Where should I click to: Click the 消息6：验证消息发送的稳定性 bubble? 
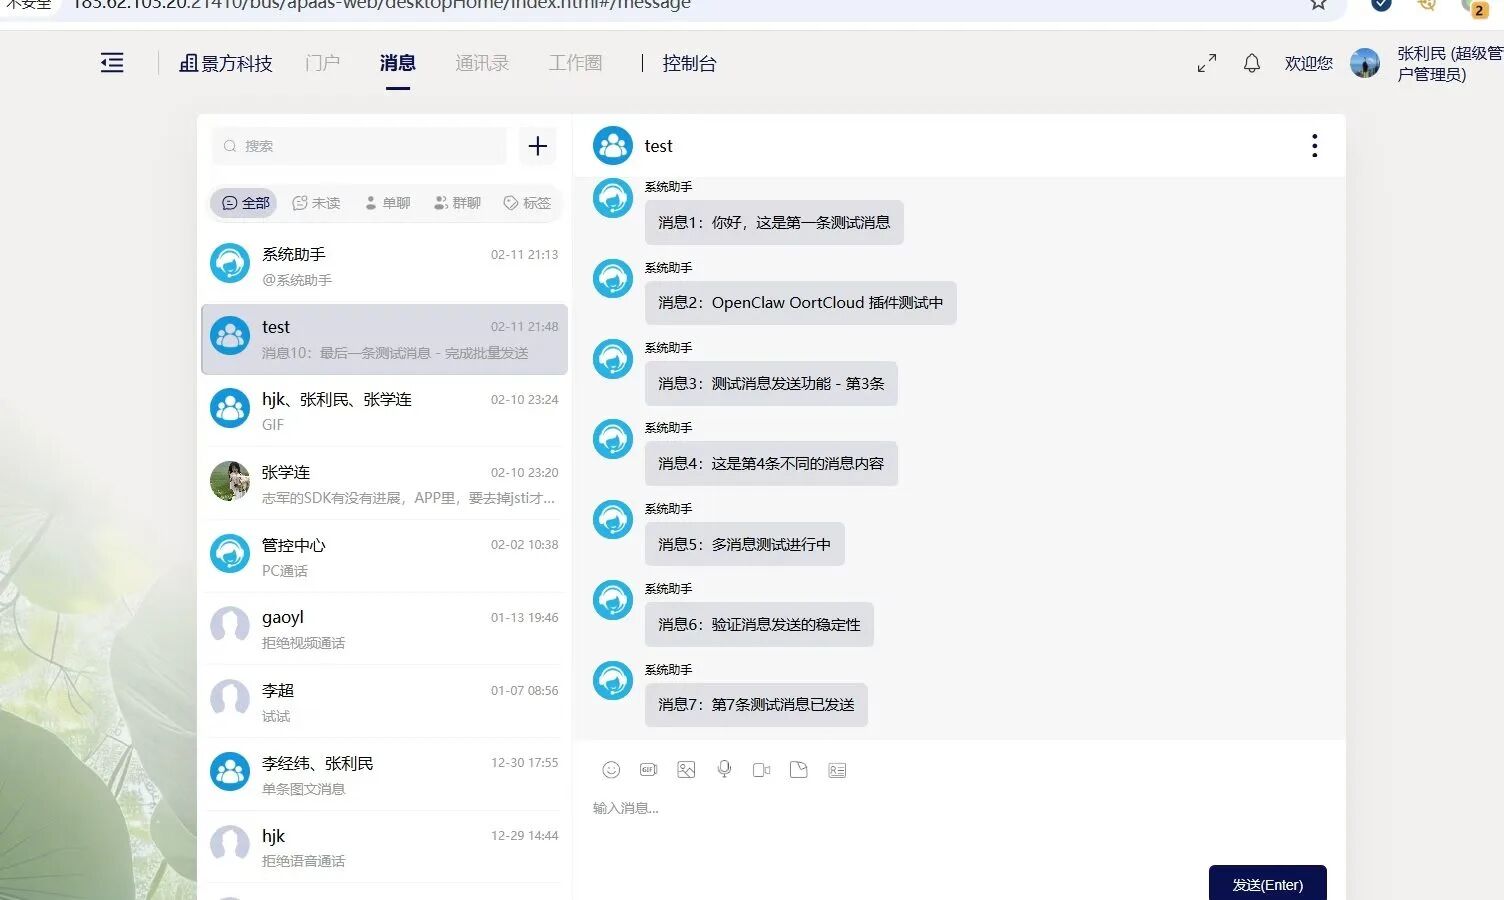coord(759,624)
